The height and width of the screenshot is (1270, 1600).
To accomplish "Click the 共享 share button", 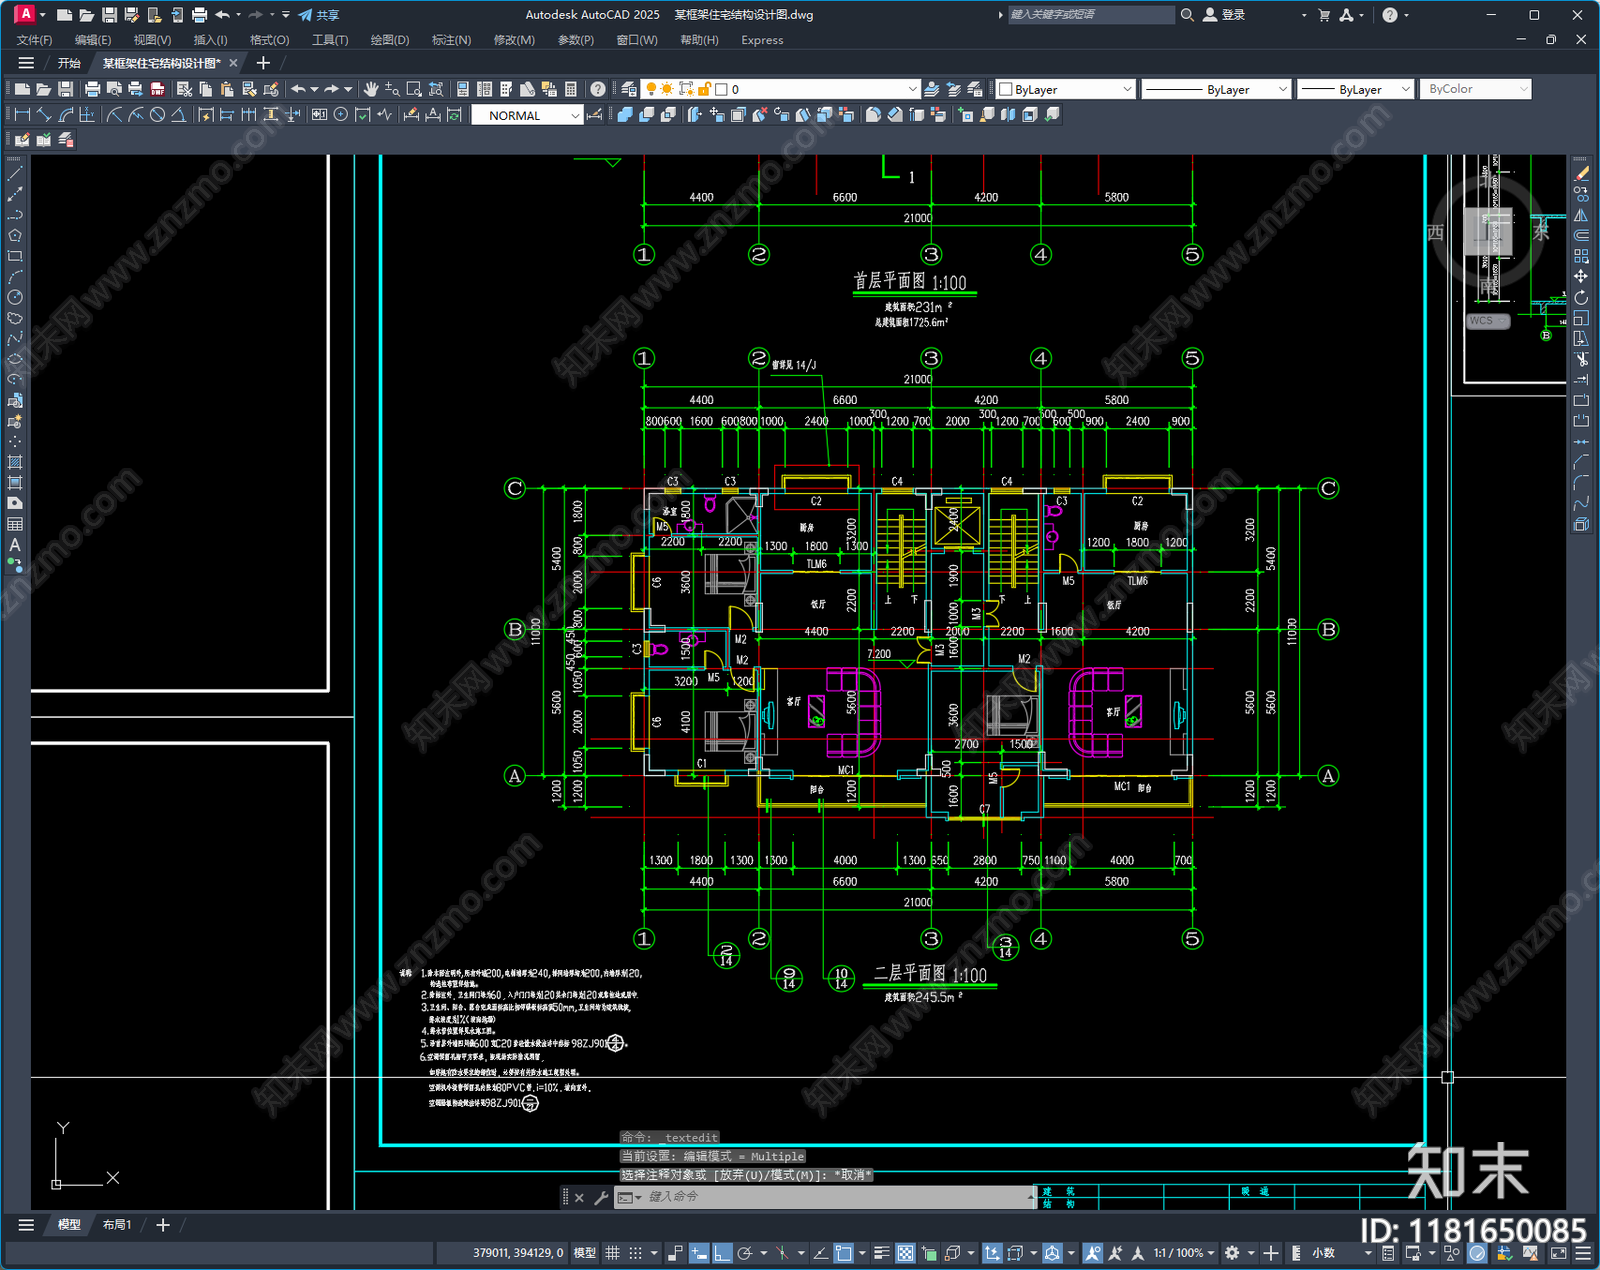I will (319, 15).
